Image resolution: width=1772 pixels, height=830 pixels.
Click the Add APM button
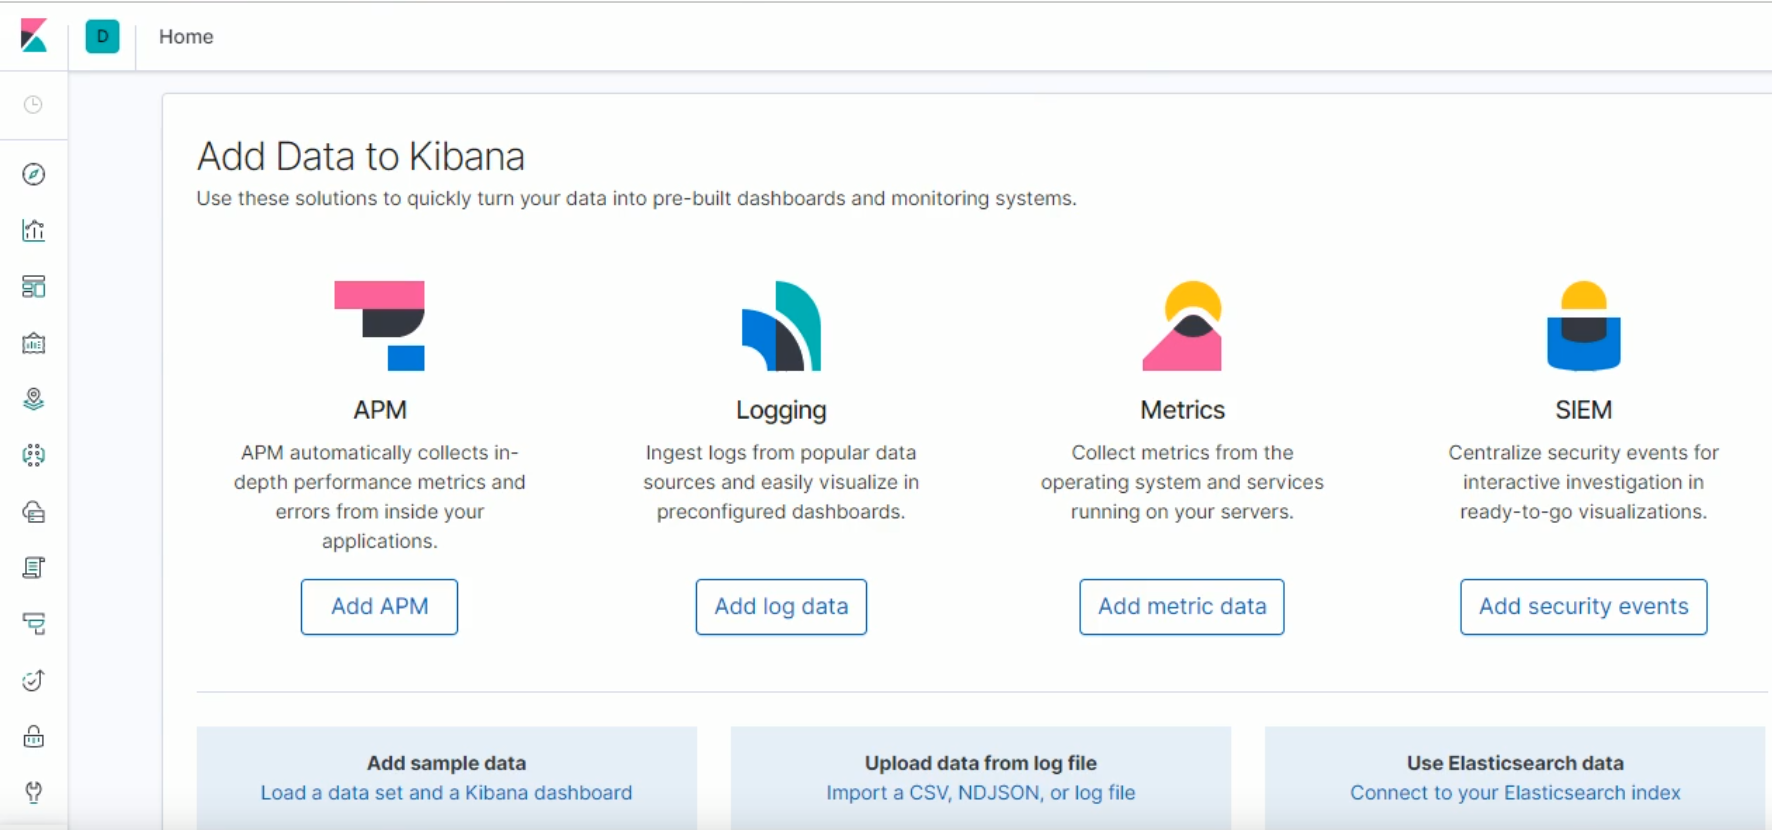click(379, 607)
